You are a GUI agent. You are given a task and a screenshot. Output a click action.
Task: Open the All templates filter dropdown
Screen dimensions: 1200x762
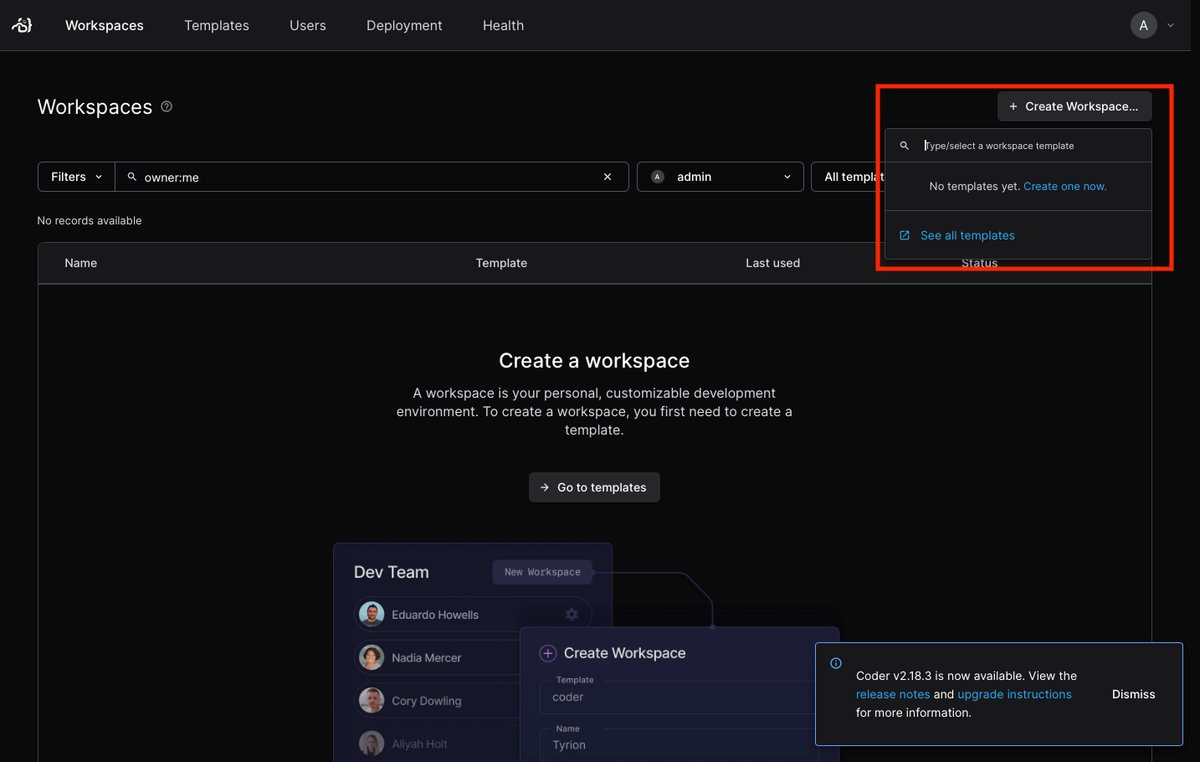848,177
